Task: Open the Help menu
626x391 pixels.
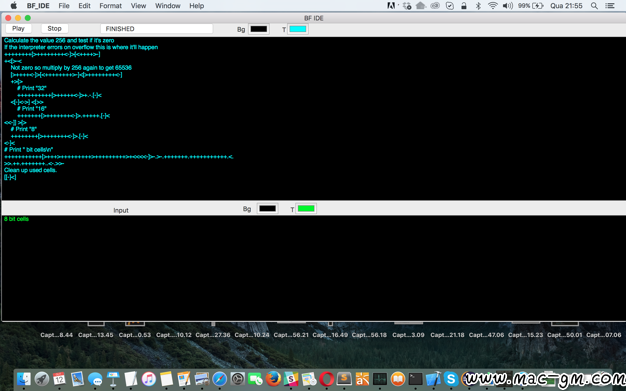Action: [196, 6]
